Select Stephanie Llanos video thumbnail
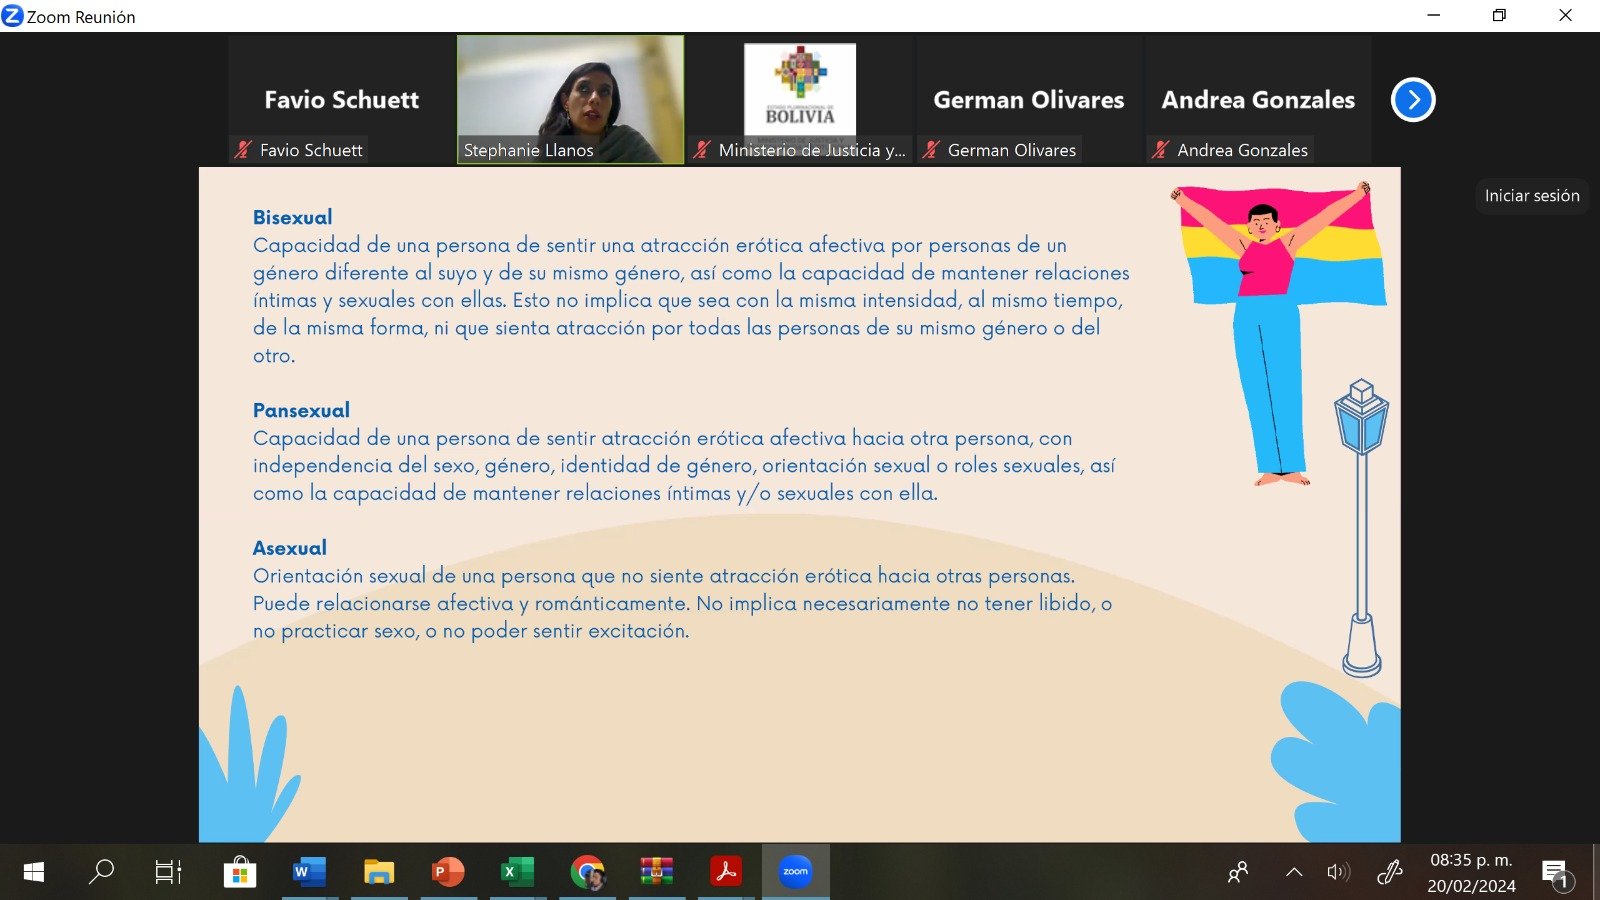1600x900 pixels. [x=571, y=100]
